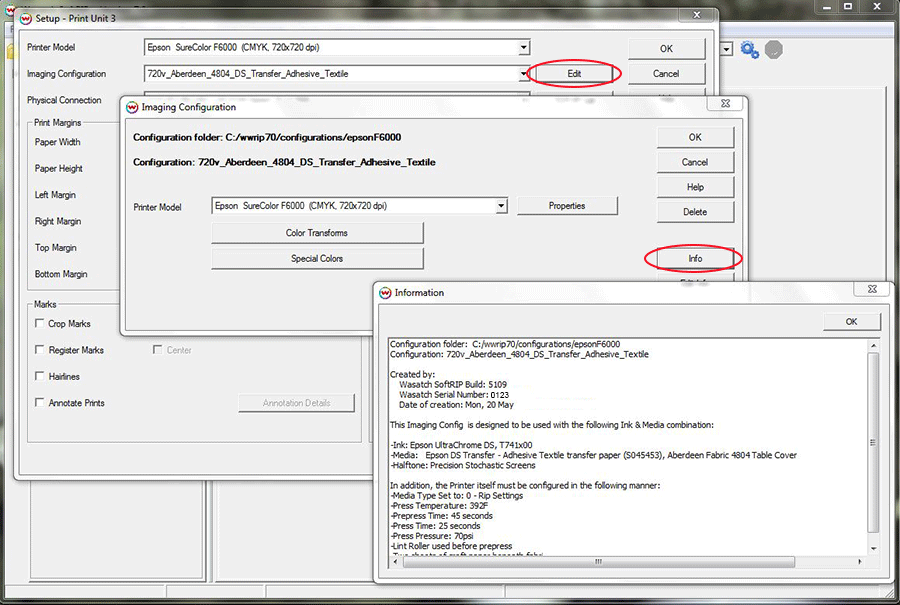Click OK in the Setup window
This screenshot has height=605, width=900.
[x=666, y=49]
